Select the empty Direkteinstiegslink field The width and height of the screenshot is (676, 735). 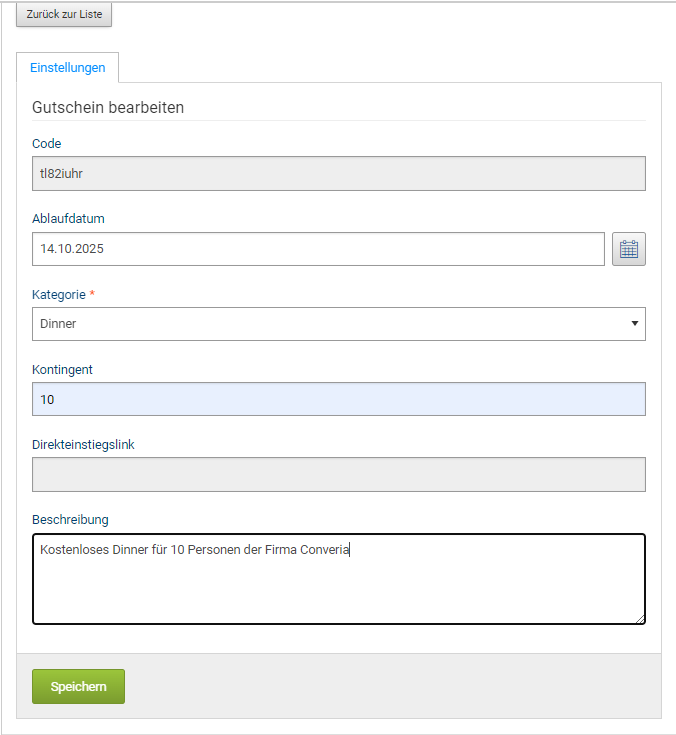click(338, 474)
